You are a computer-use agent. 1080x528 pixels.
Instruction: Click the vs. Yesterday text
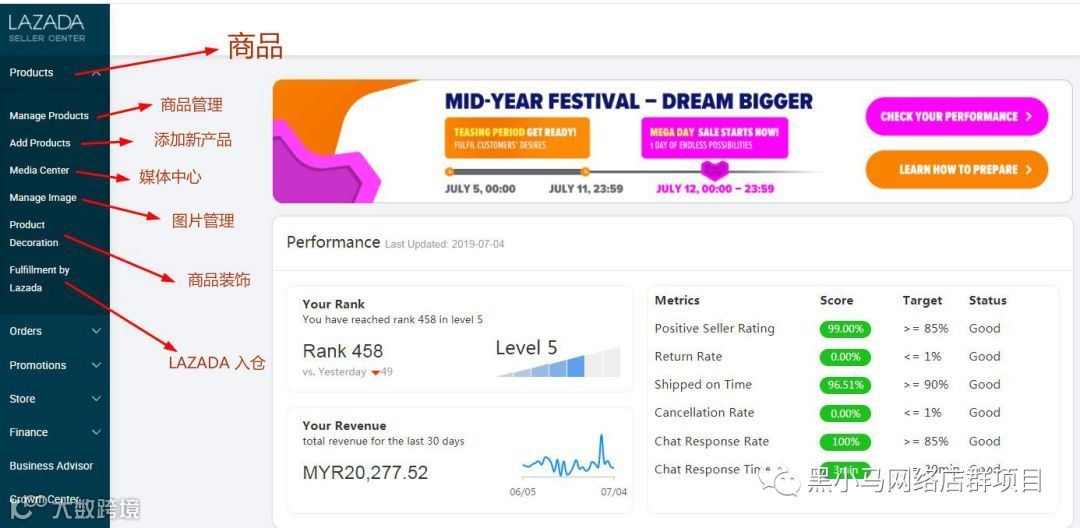[334, 372]
